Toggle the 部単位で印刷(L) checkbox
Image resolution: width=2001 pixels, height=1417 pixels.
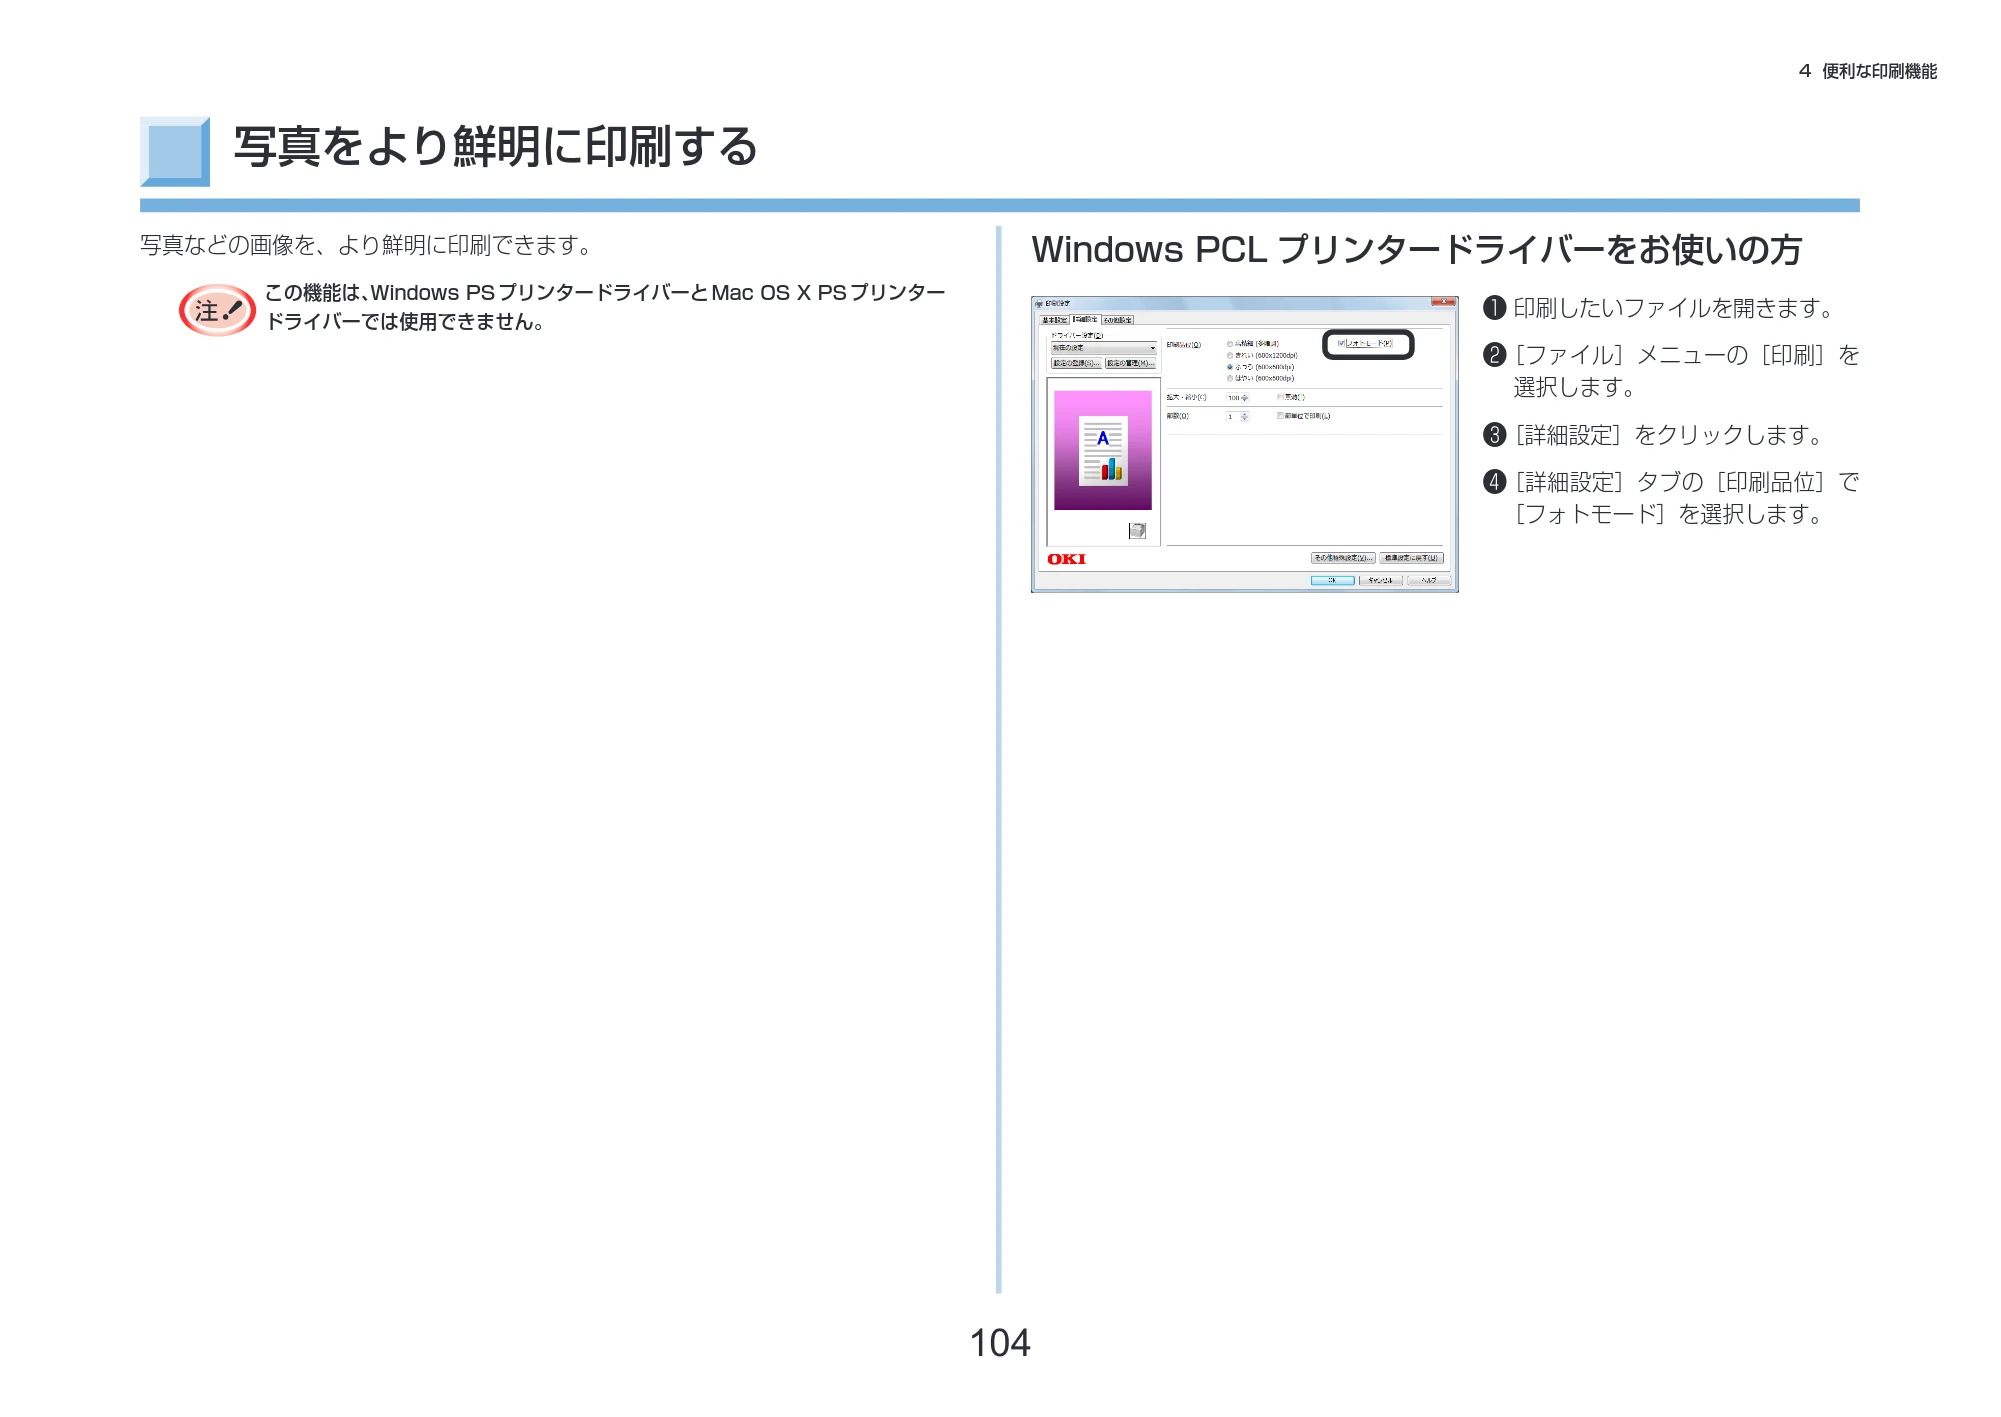click(x=1280, y=415)
